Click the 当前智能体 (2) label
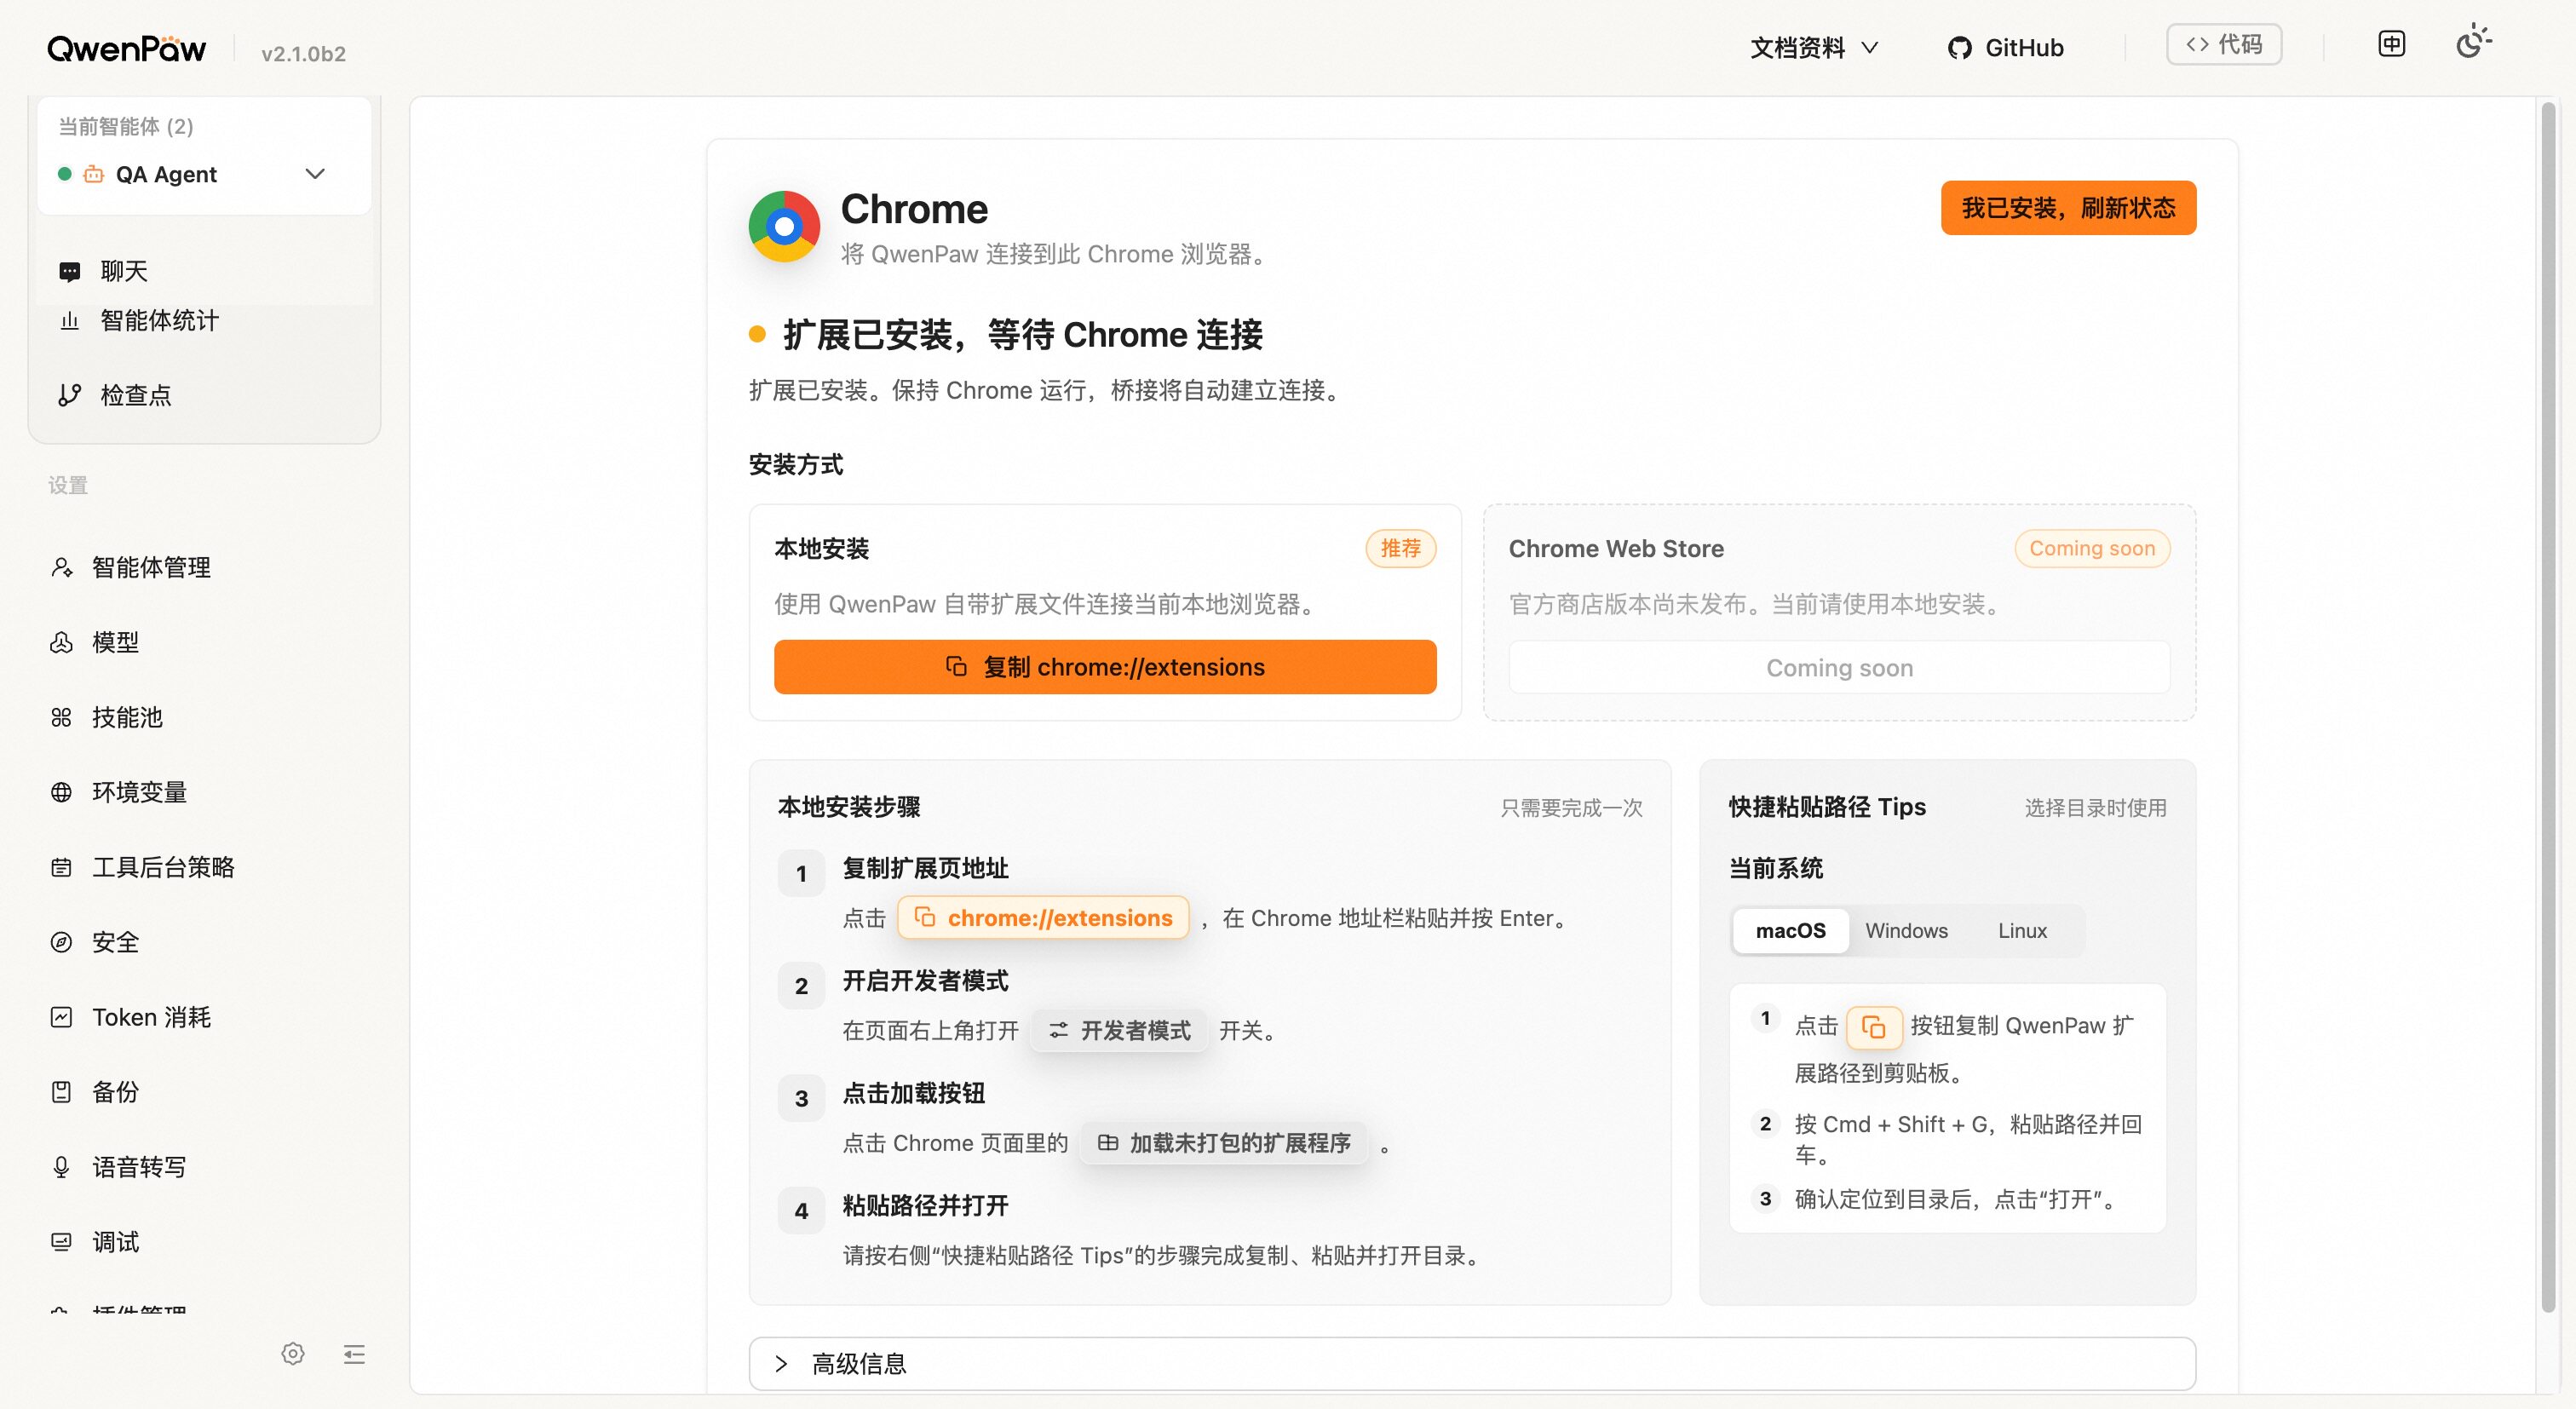 coord(126,126)
